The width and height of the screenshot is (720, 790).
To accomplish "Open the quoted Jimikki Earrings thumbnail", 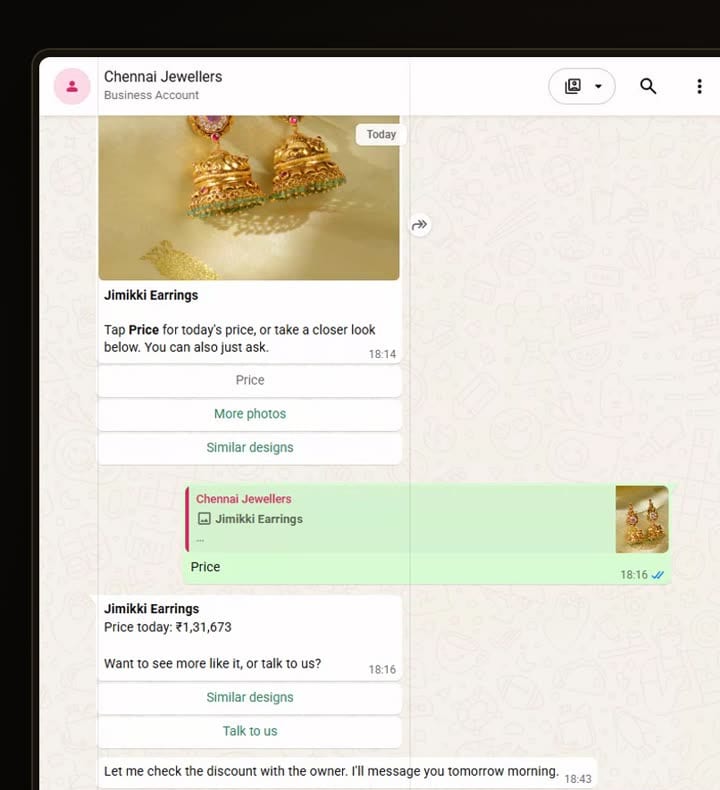I will (x=642, y=519).
